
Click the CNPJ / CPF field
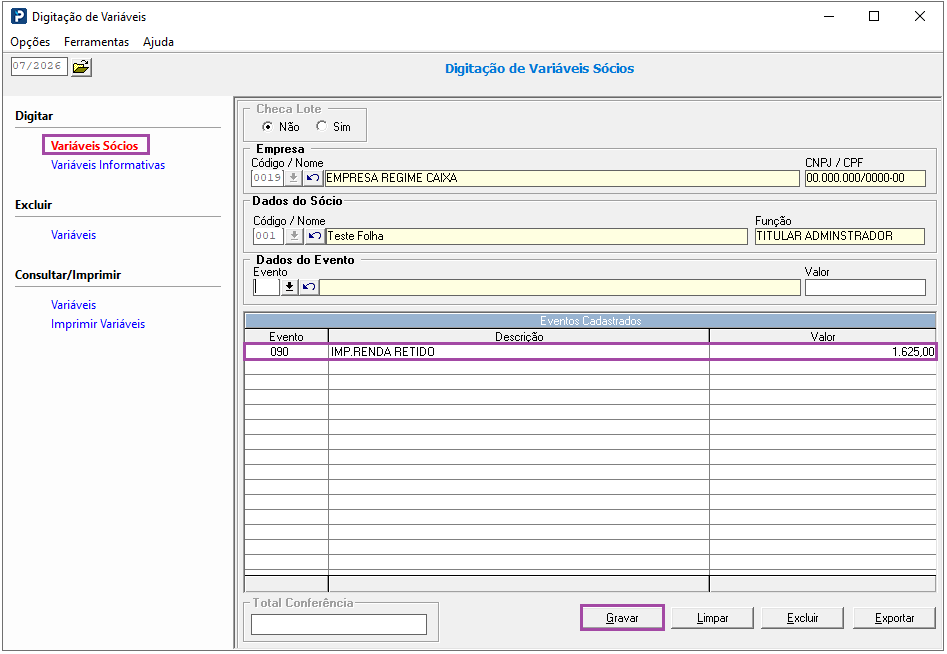pyautogui.click(x=865, y=178)
